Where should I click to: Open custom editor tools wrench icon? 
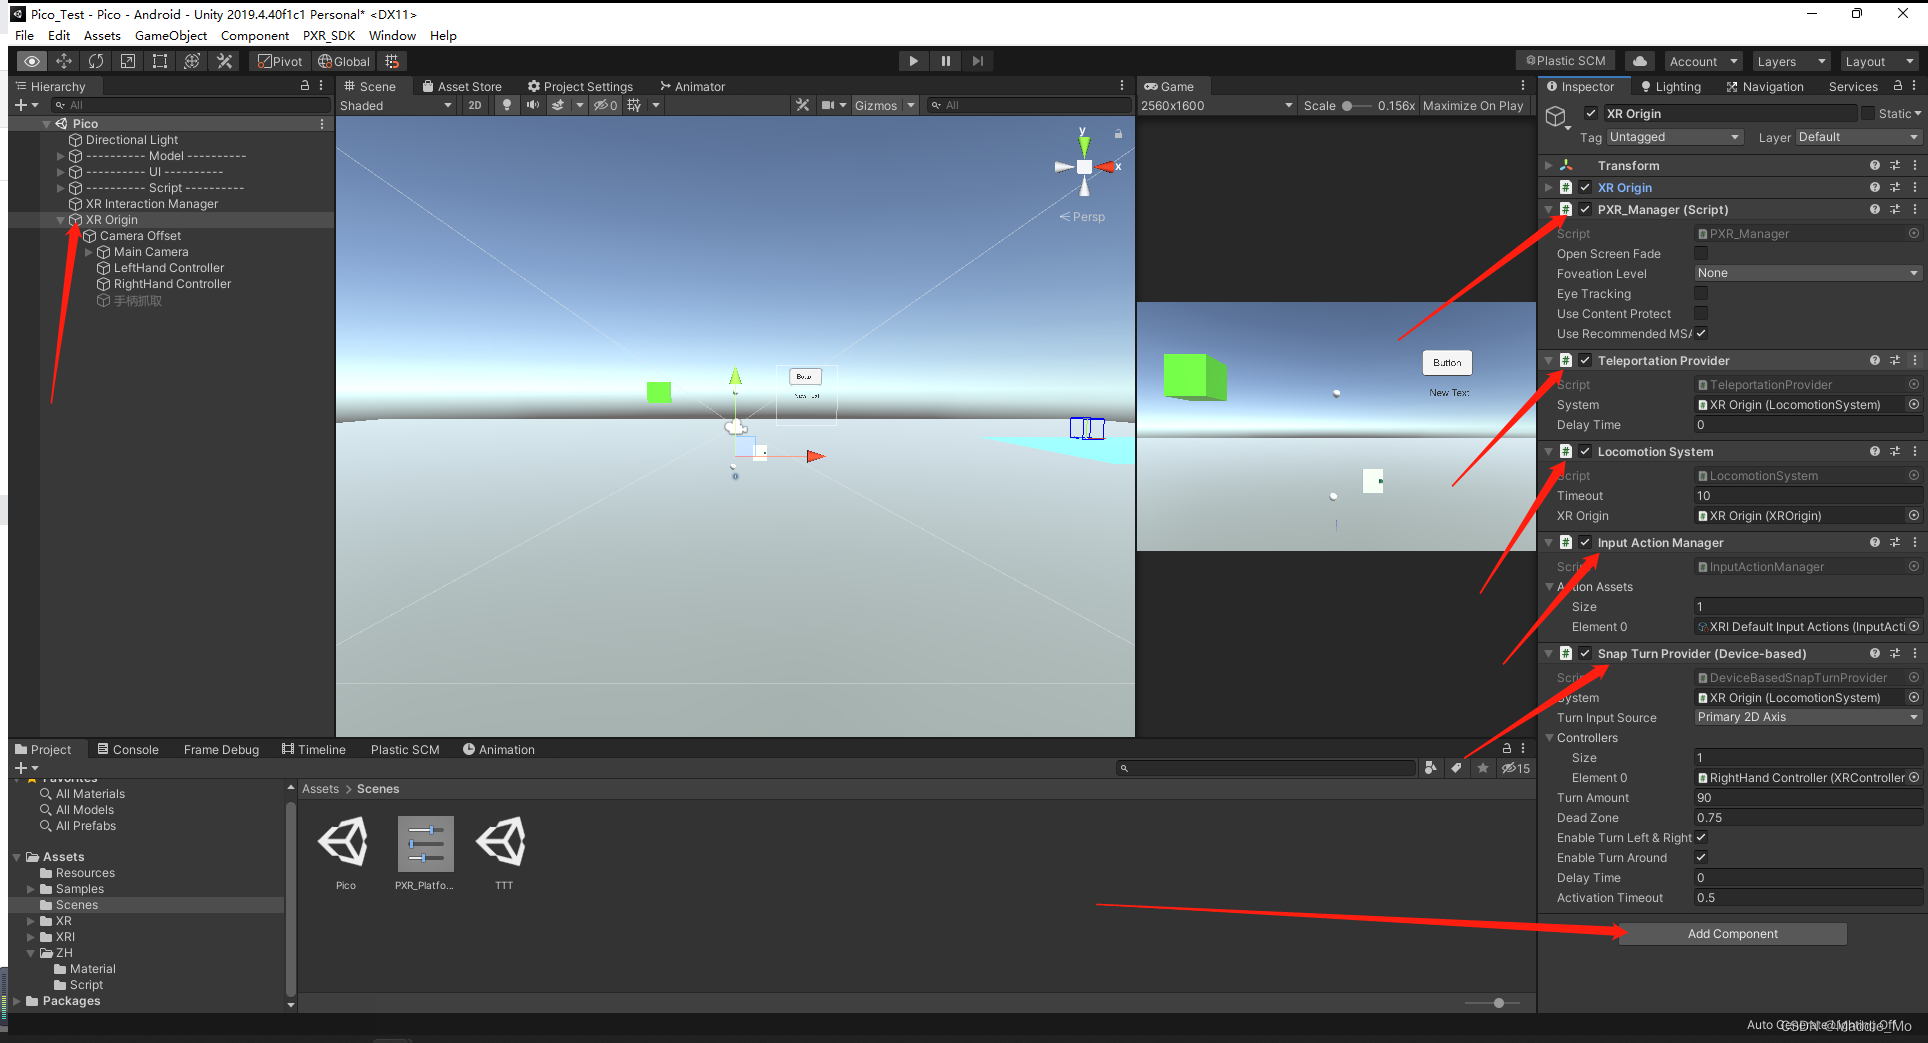224,61
